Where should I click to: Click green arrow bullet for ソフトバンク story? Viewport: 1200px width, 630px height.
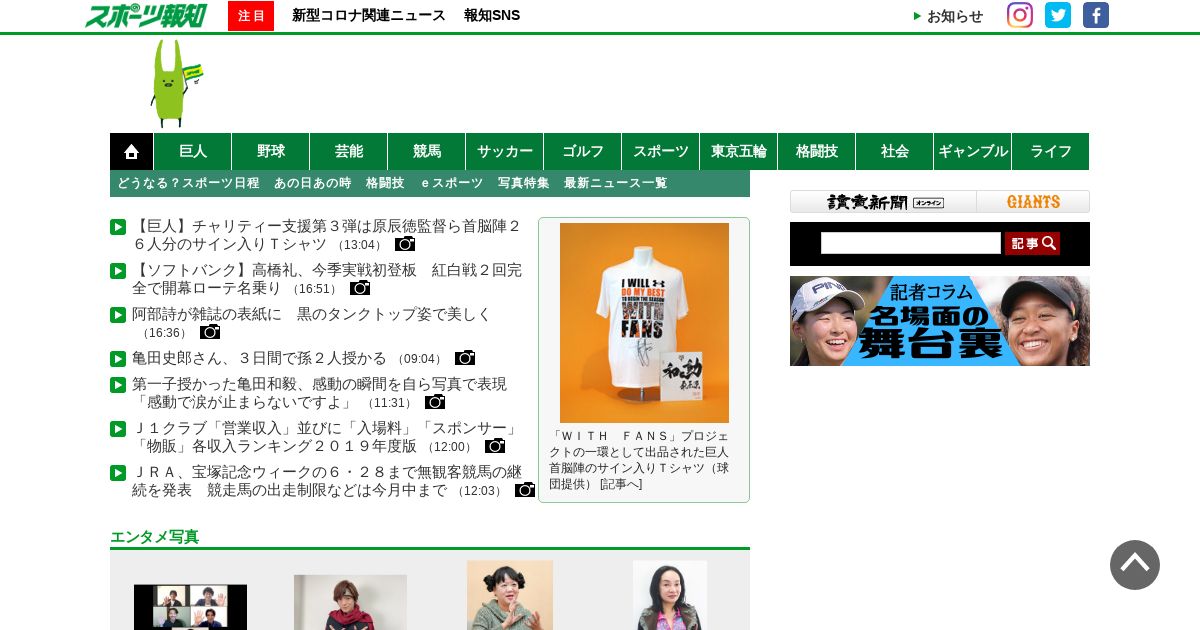[x=118, y=271]
